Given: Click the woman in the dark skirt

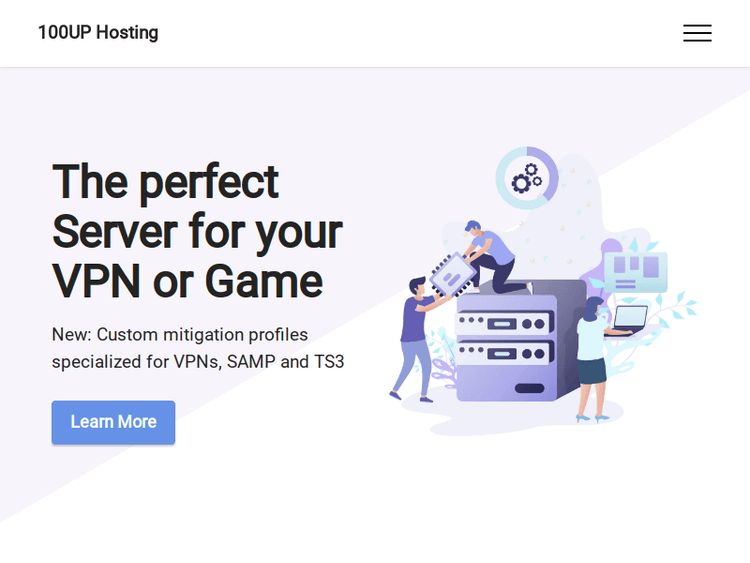Looking at the screenshot, I should (x=594, y=355).
